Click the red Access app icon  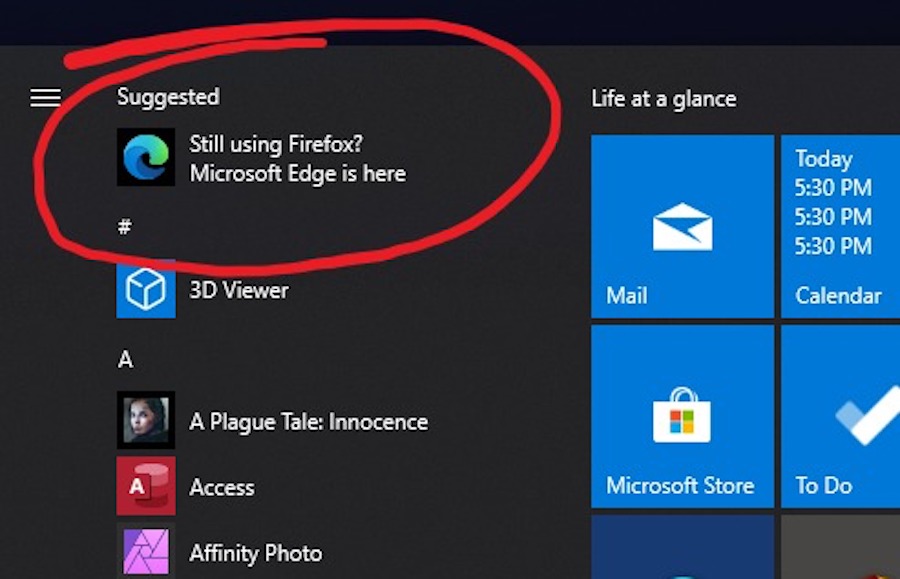click(x=146, y=487)
